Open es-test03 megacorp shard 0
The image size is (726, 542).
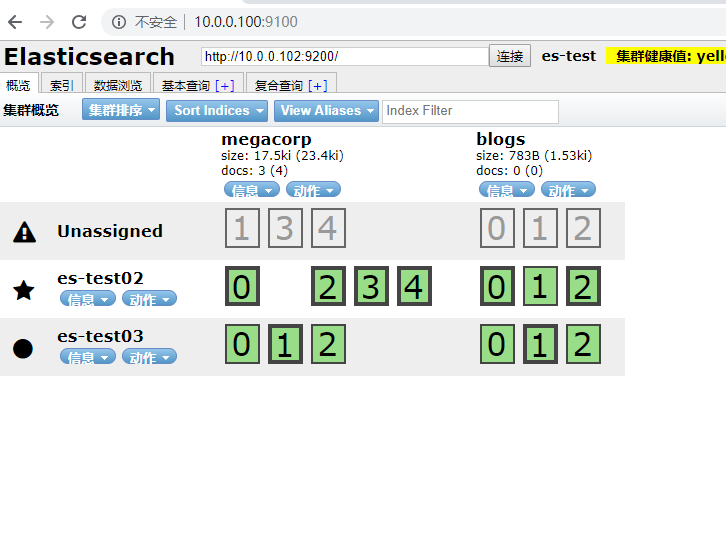[242, 344]
